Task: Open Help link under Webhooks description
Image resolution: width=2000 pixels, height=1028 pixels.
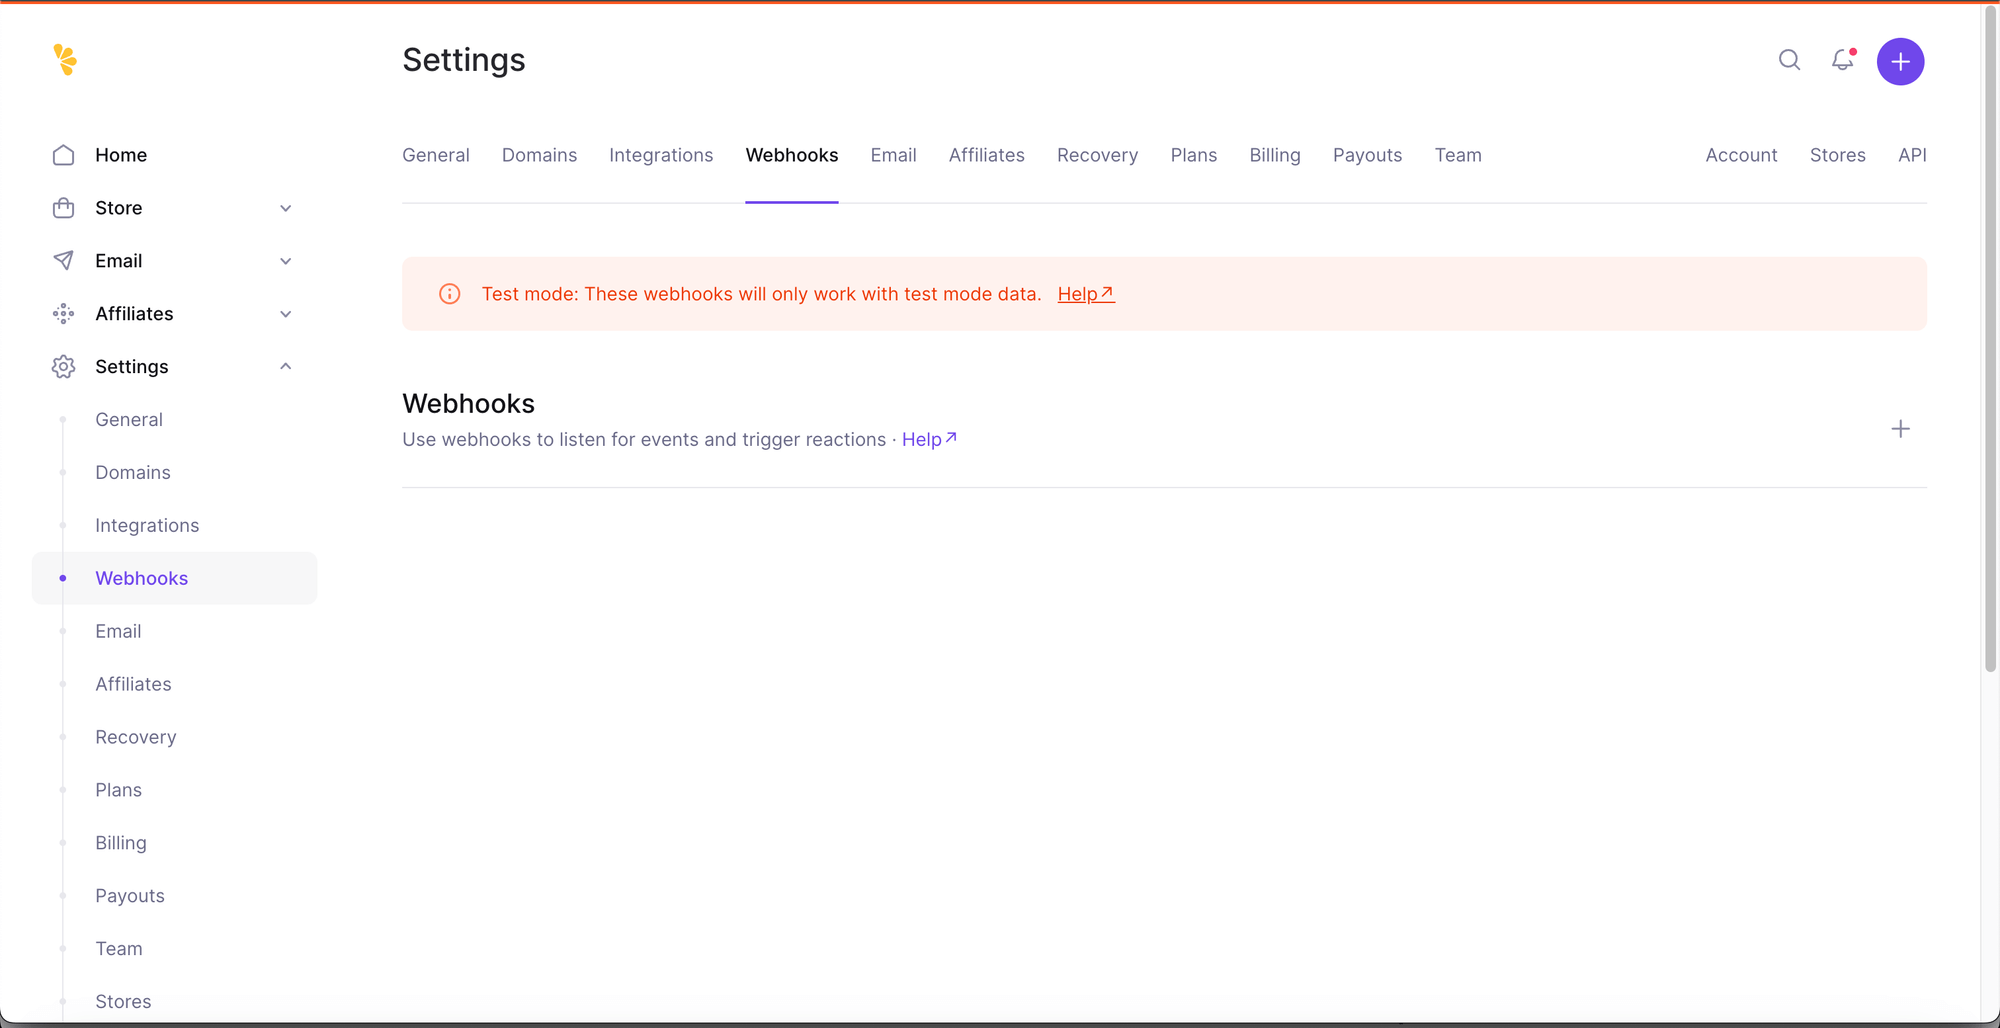Action: coord(928,440)
